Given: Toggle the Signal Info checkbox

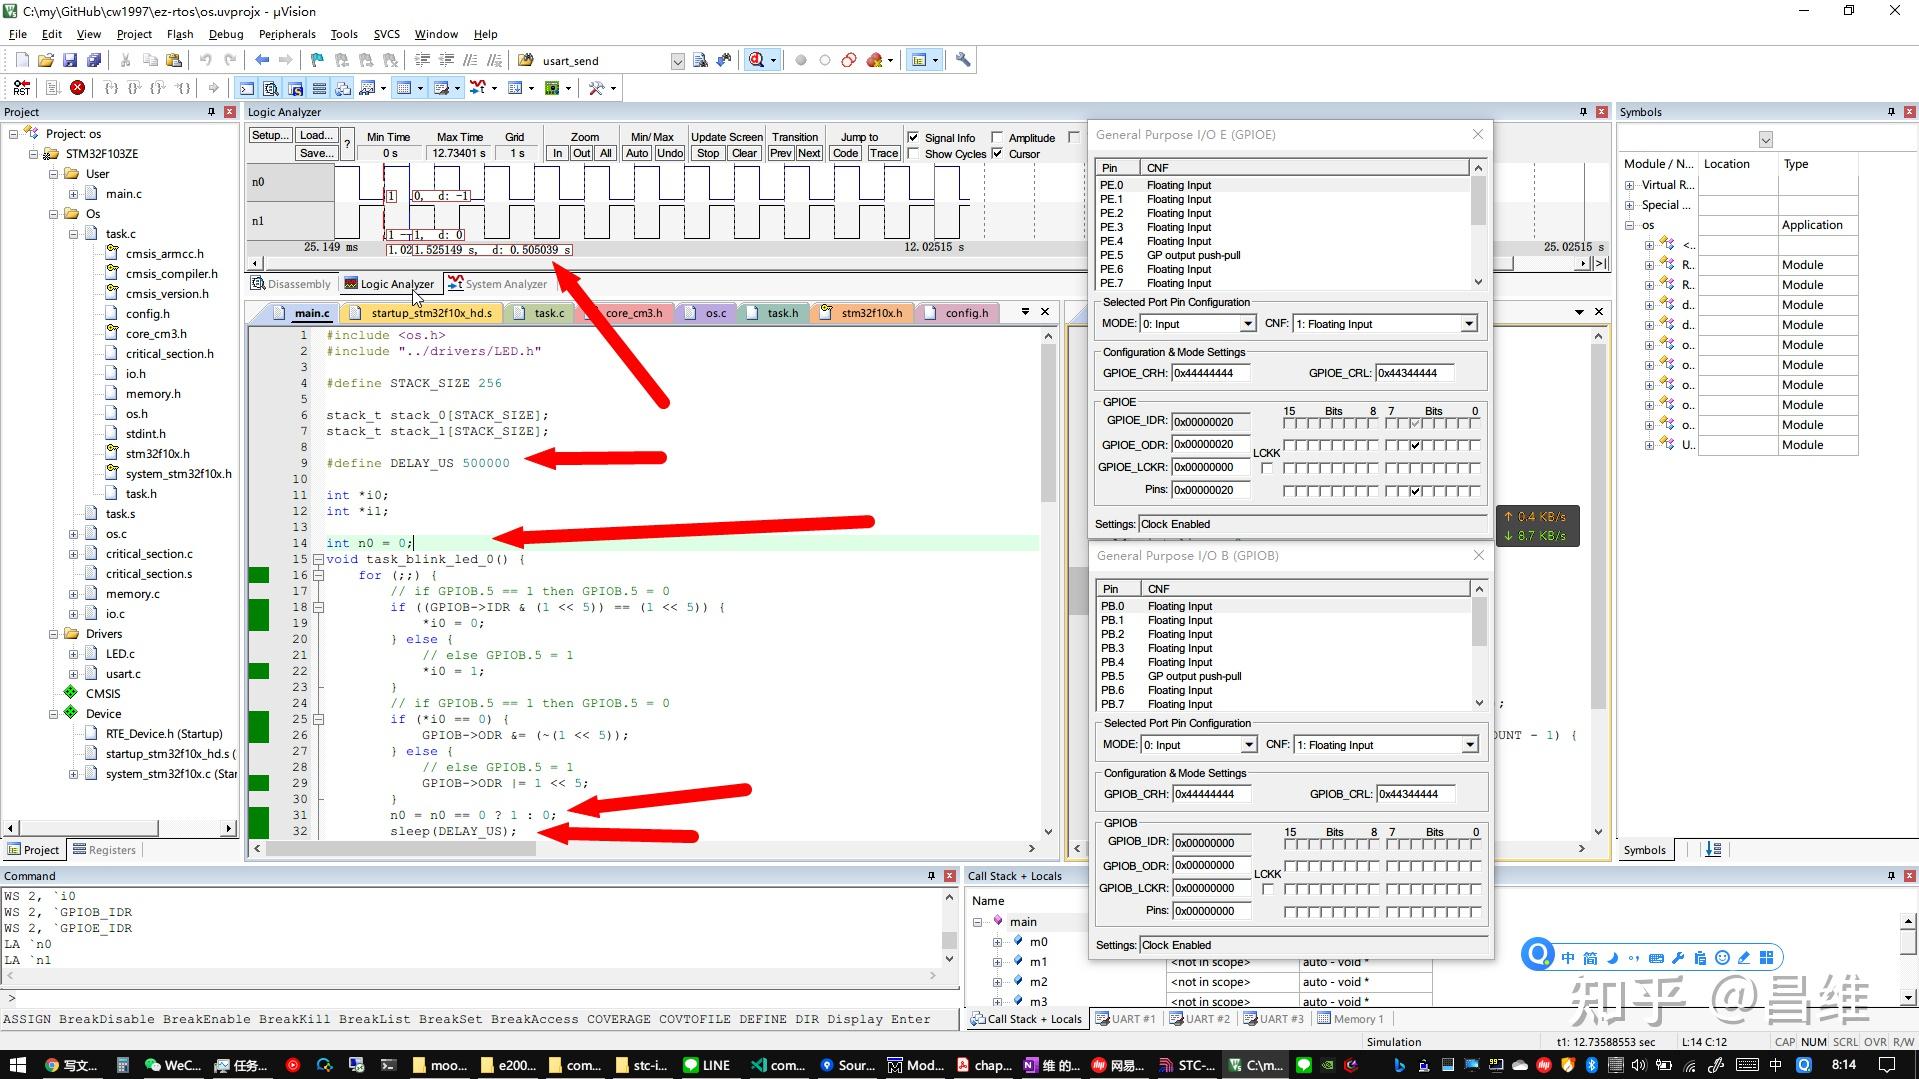Looking at the screenshot, I should [x=913, y=137].
